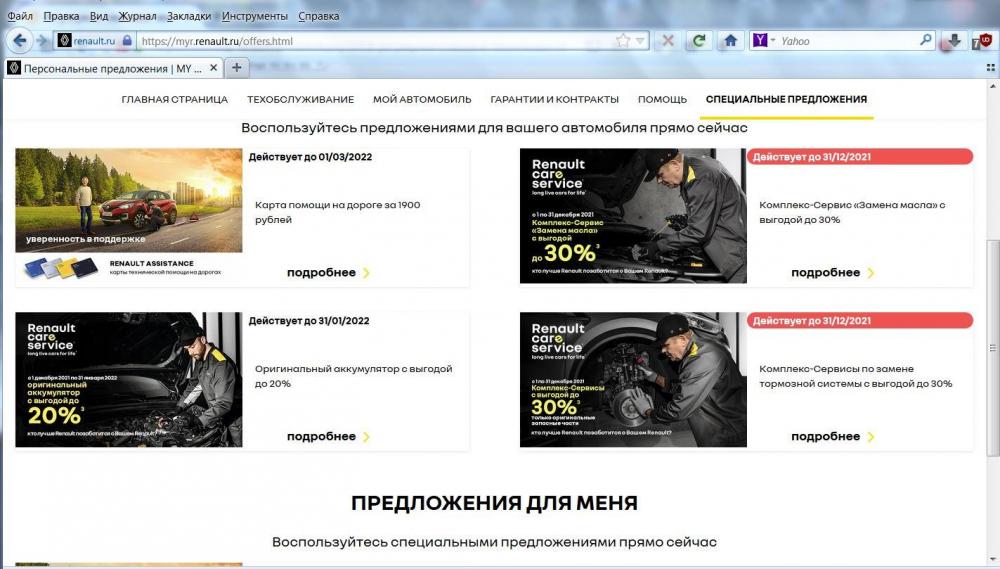
Task: Click the vertical scrollbar thumb
Action: pos(992,348)
